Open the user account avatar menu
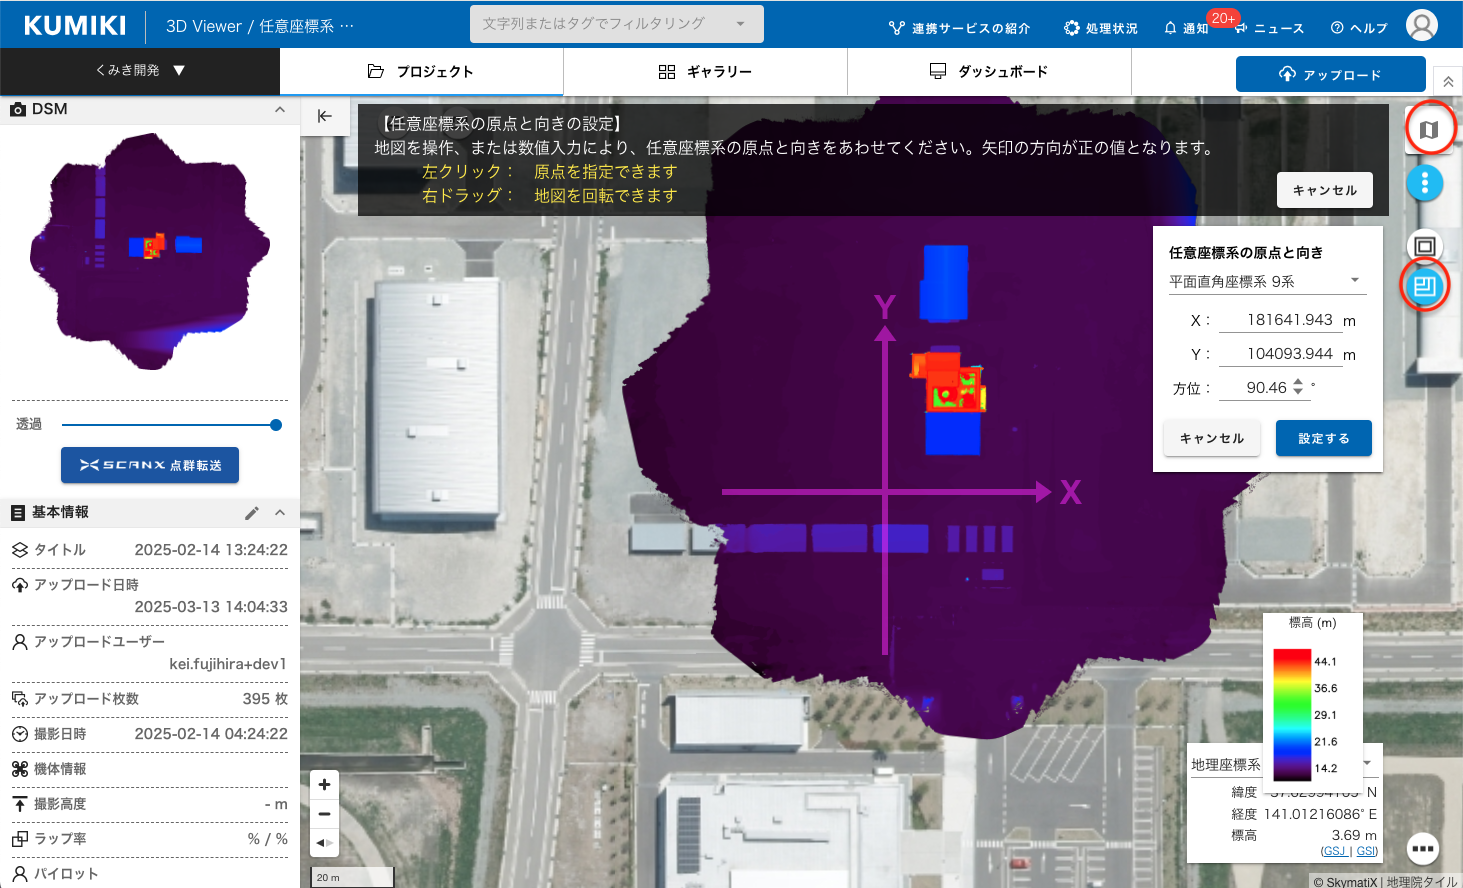 (1421, 25)
